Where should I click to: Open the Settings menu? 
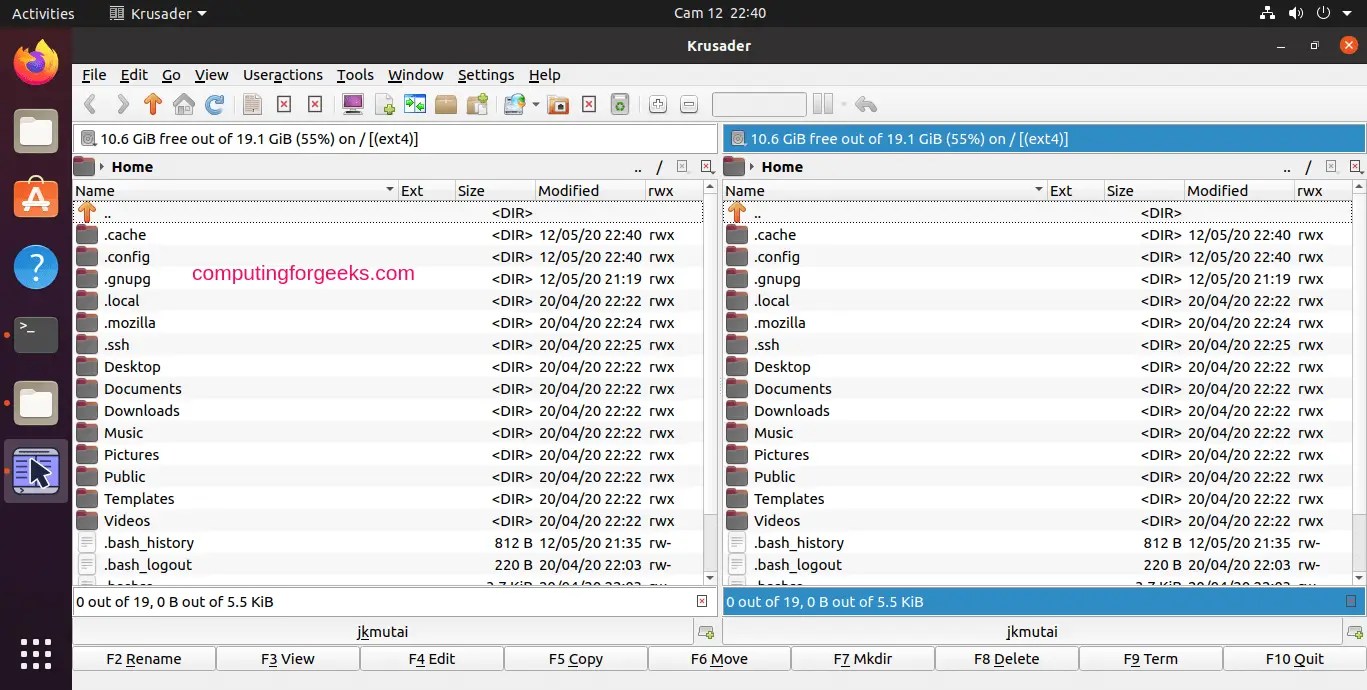pyautogui.click(x=486, y=75)
